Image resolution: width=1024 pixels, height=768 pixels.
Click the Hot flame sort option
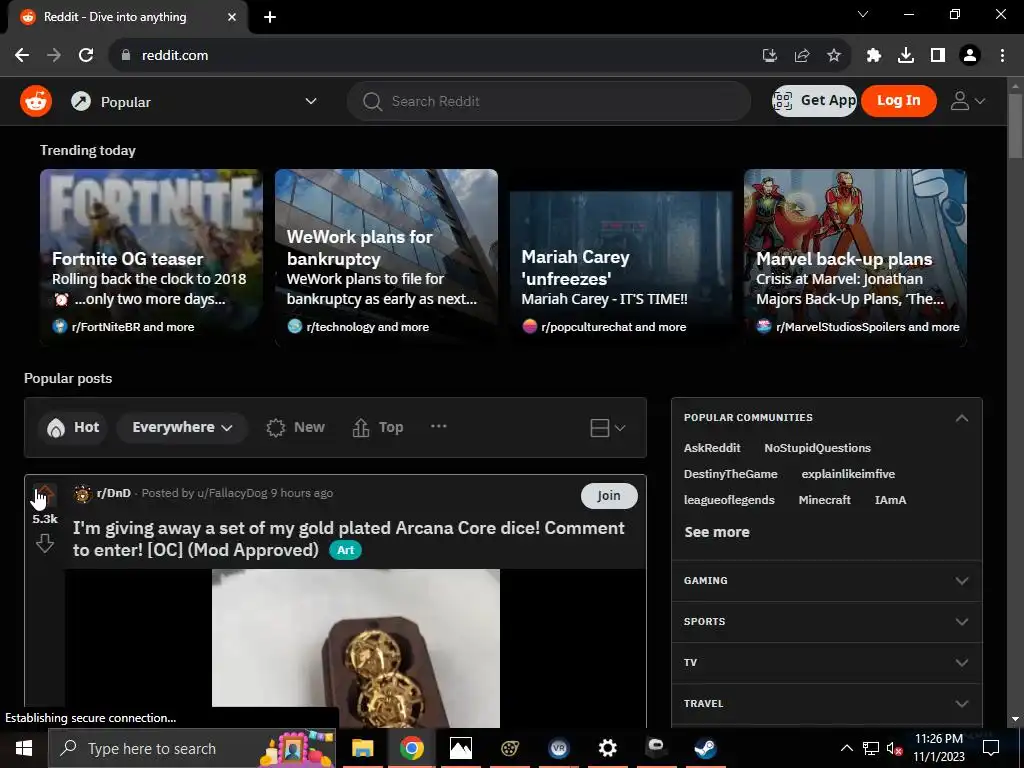coord(73,427)
